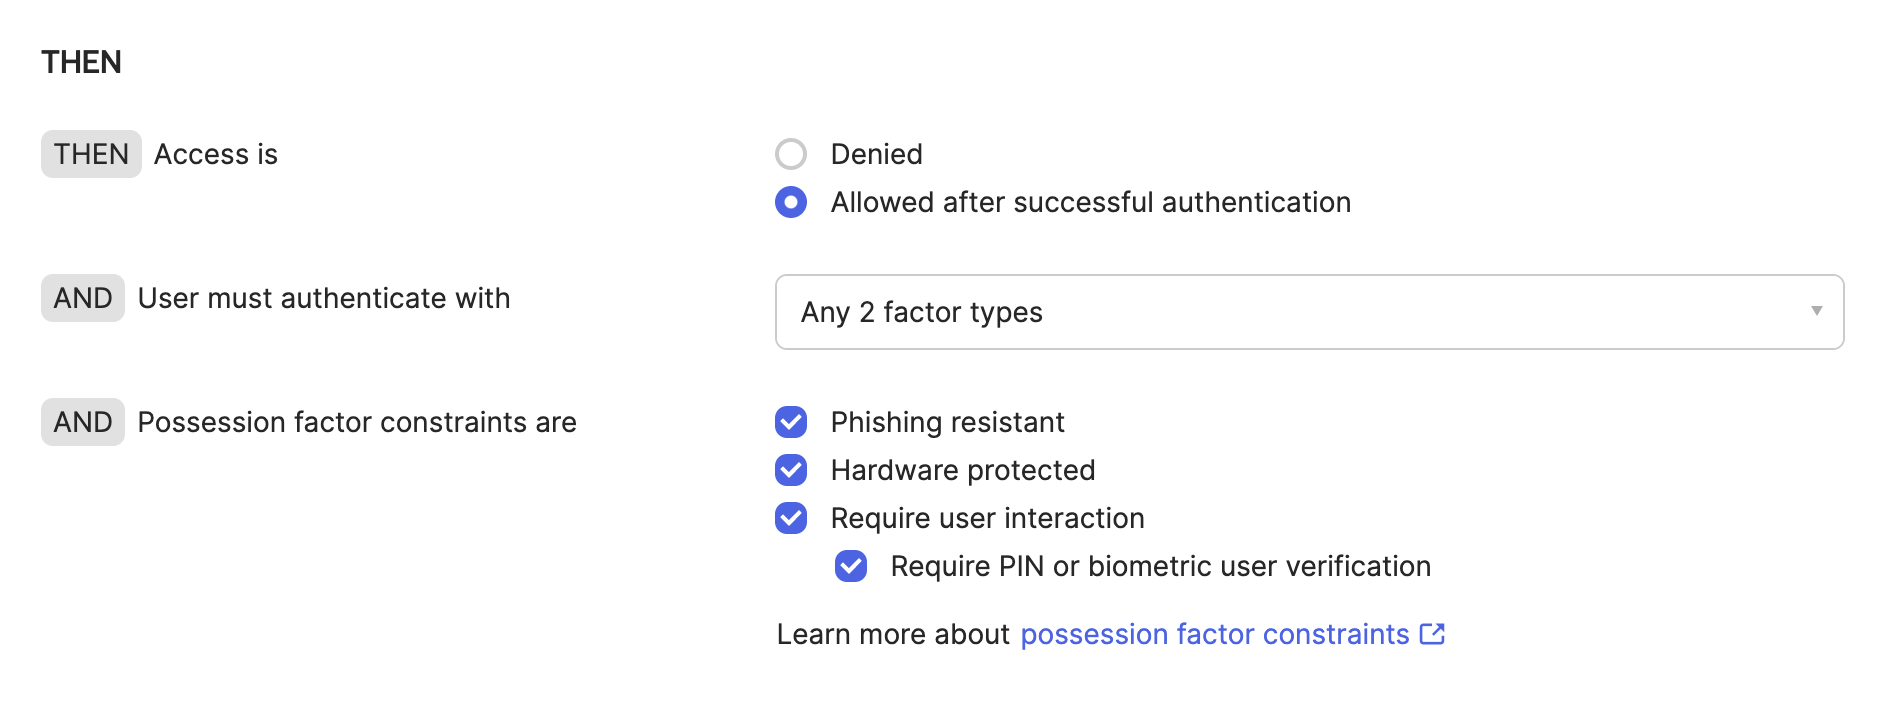Click the Phishing resistant label text
Image resolution: width=1890 pixels, height=706 pixels.
[x=947, y=422]
